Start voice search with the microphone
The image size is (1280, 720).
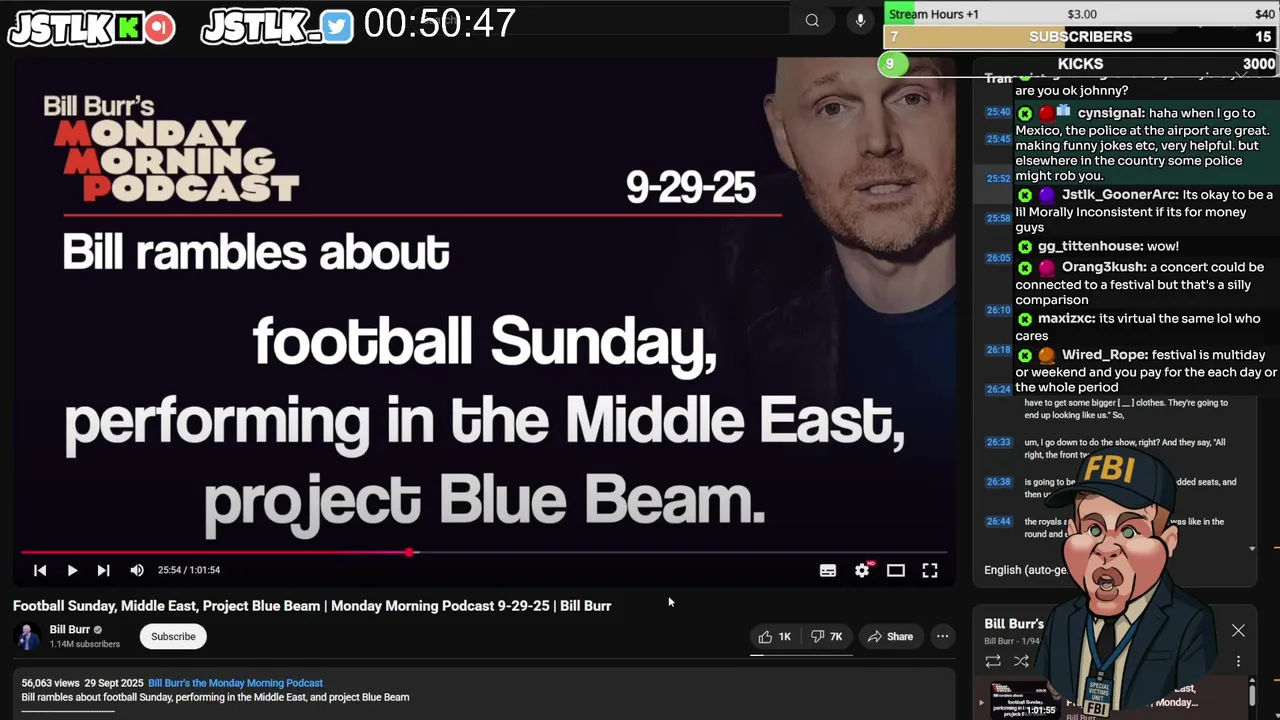point(860,20)
